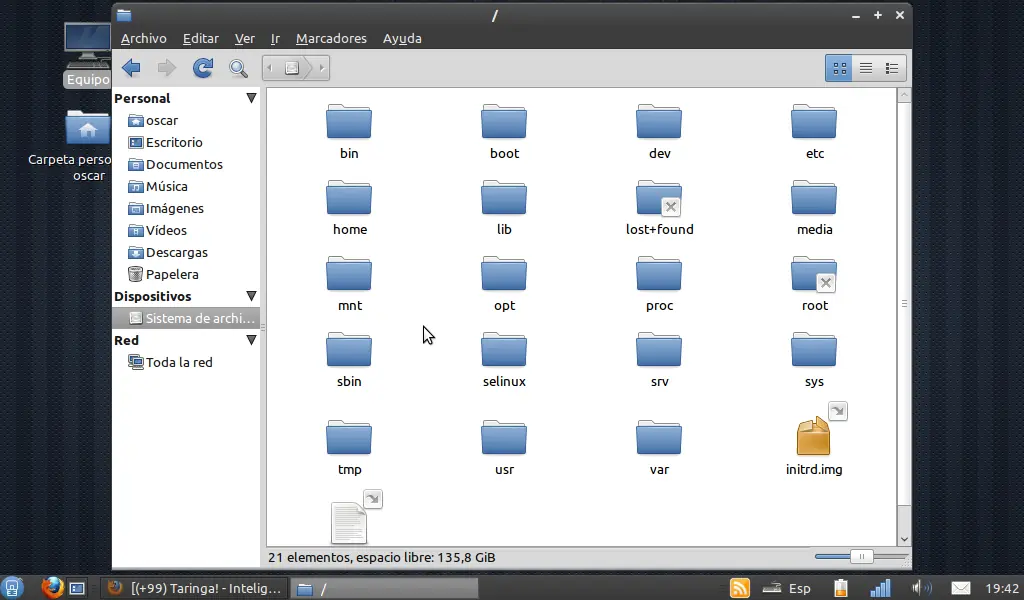Adjust the zoom slider in status bar
The image size is (1024, 600).
coord(861,556)
